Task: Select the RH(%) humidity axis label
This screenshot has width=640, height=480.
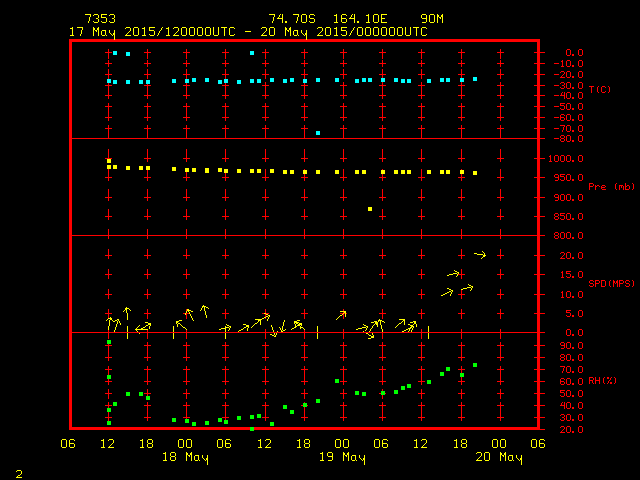Action: point(599,381)
